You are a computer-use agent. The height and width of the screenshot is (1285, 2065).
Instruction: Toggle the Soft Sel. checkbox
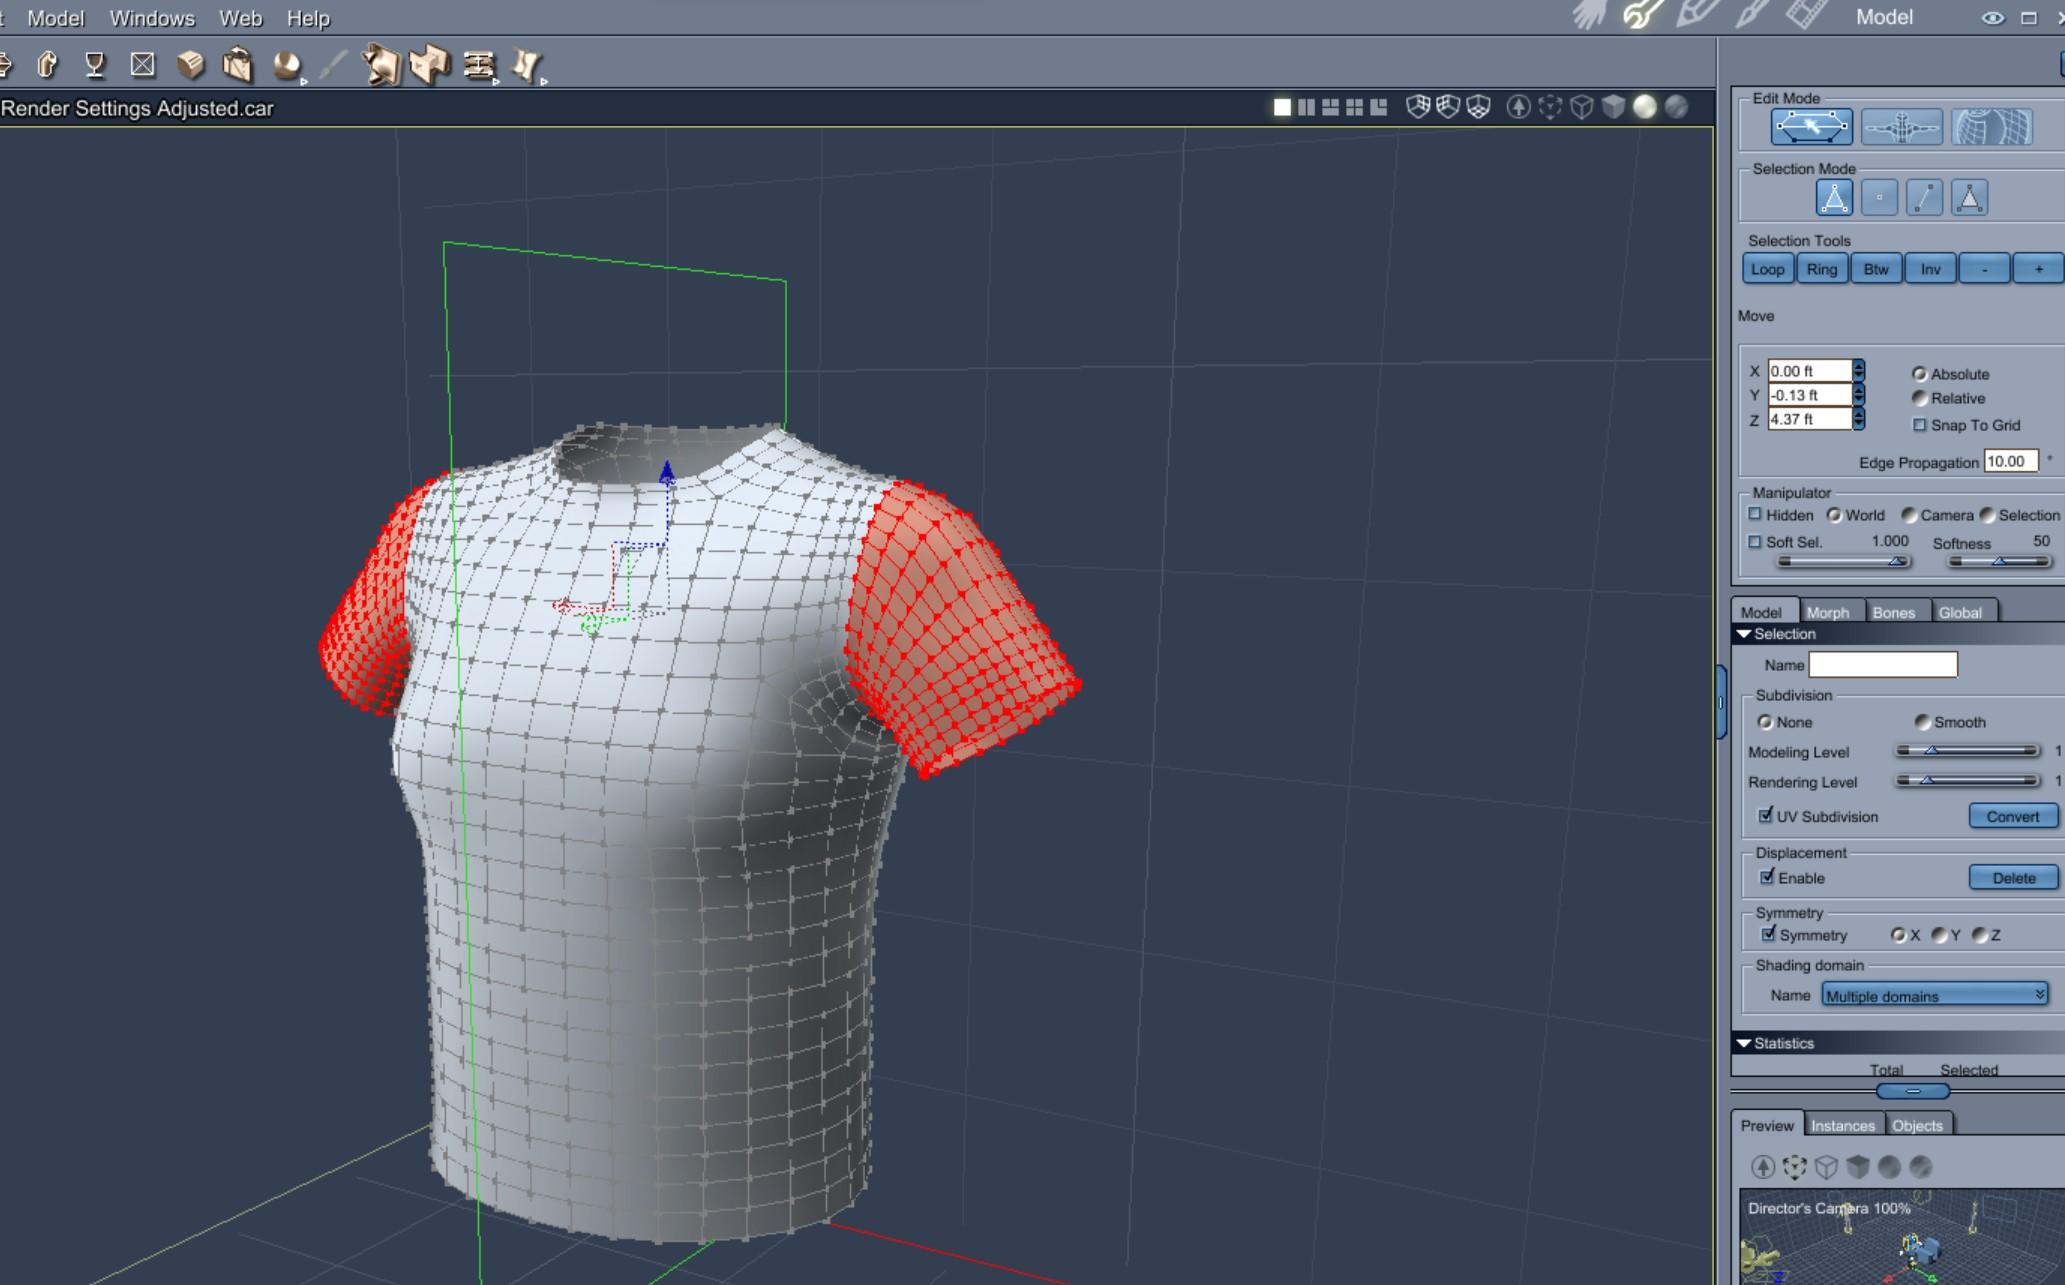tap(1755, 542)
